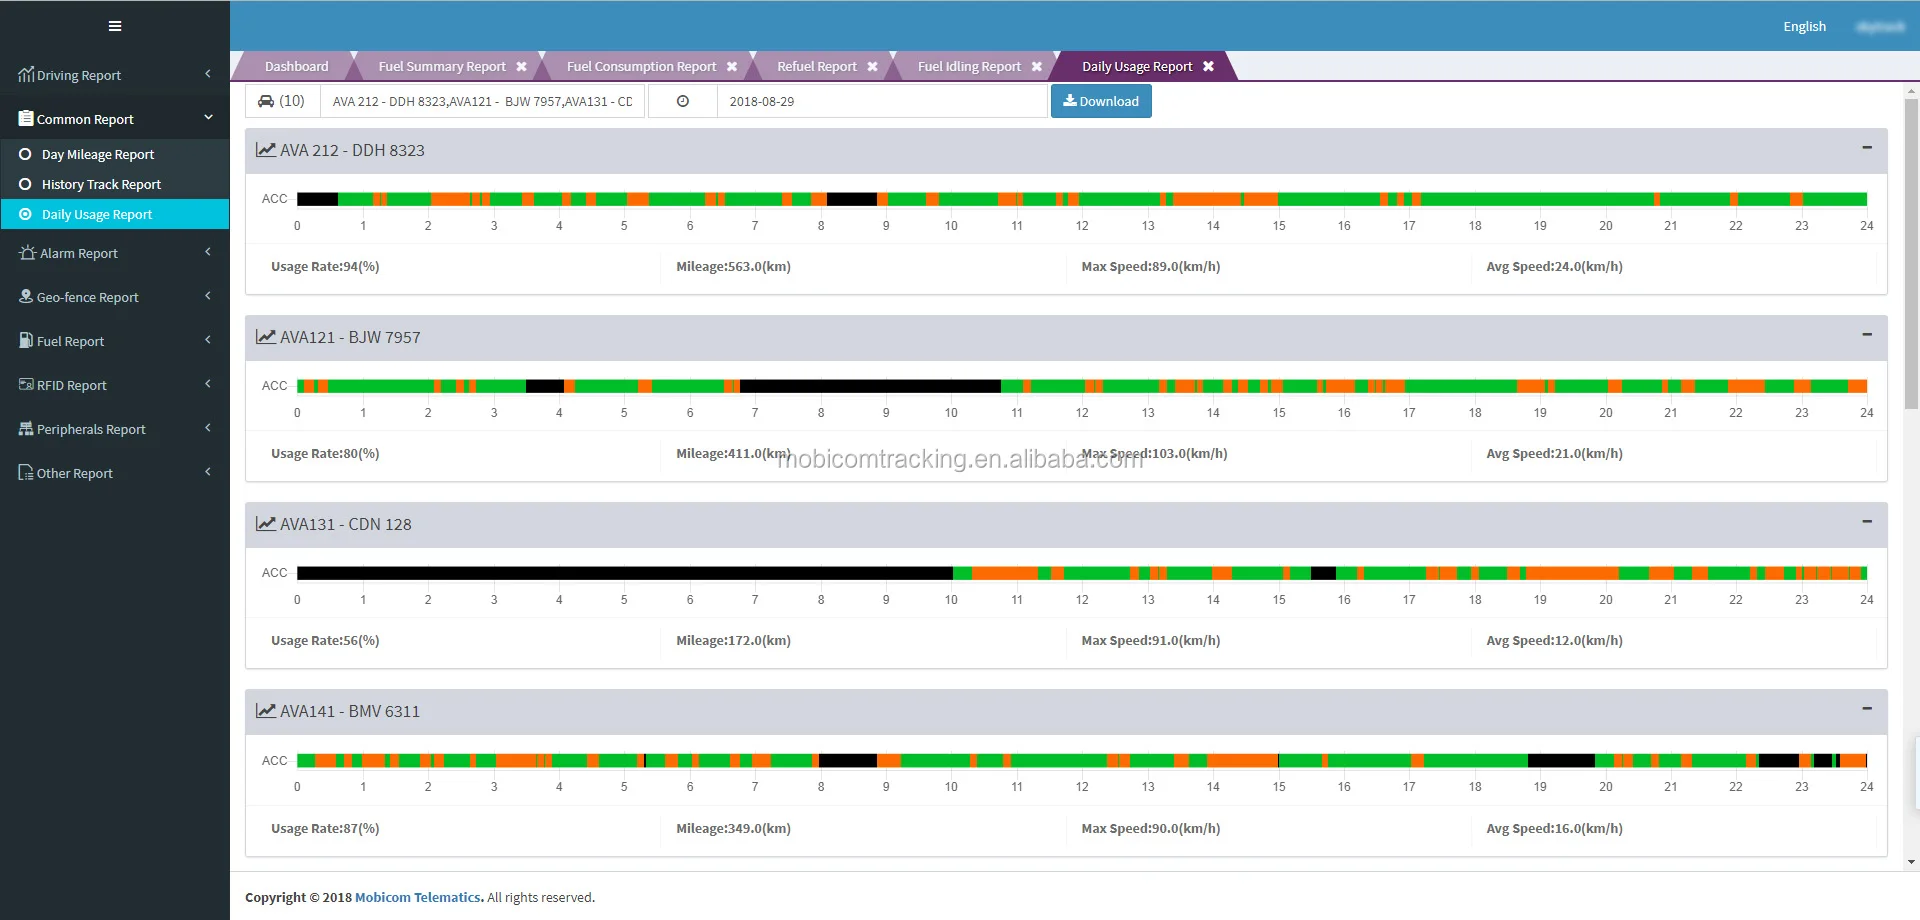Open the Mobicom Telematics footer link

pos(418,897)
